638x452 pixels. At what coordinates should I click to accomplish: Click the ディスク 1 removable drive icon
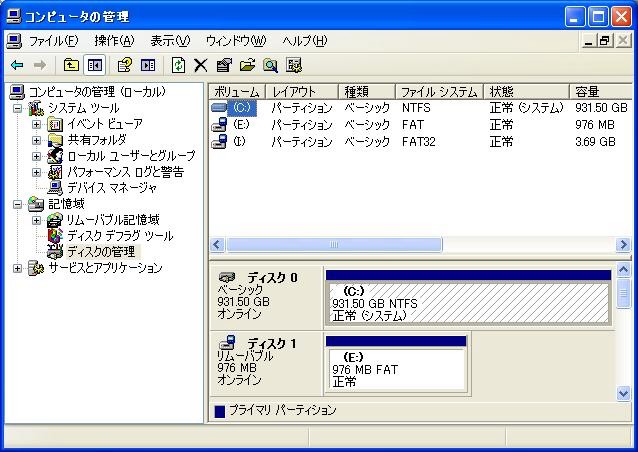(227, 343)
